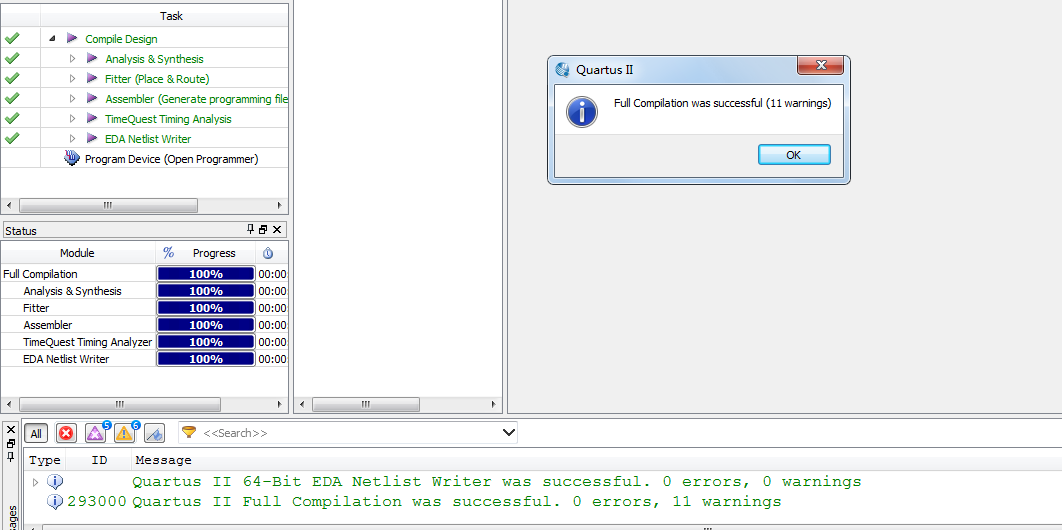Click the Full Compilation 100% progress bar
The image size is (1062, 530).
pos(206,274)
